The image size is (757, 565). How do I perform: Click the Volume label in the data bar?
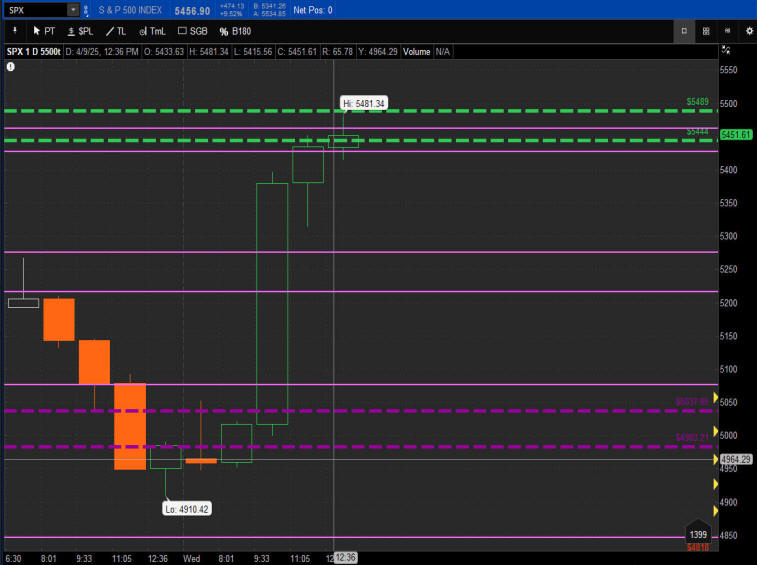pos(416,50)
